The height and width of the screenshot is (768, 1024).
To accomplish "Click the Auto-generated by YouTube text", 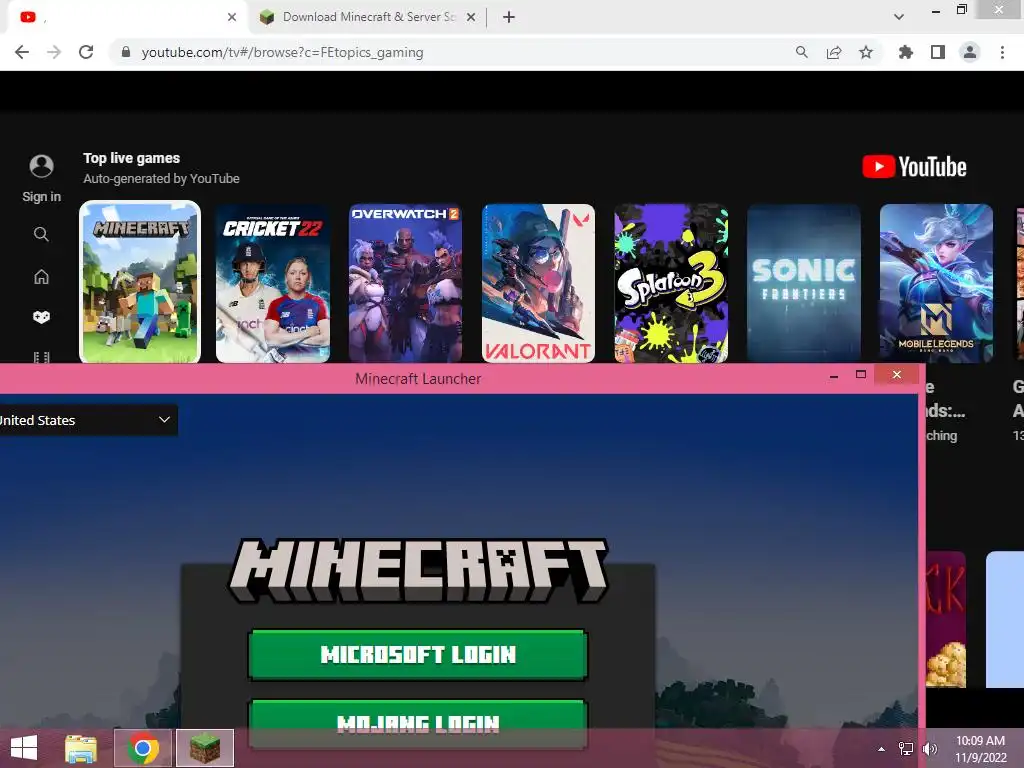I will 161,178.
